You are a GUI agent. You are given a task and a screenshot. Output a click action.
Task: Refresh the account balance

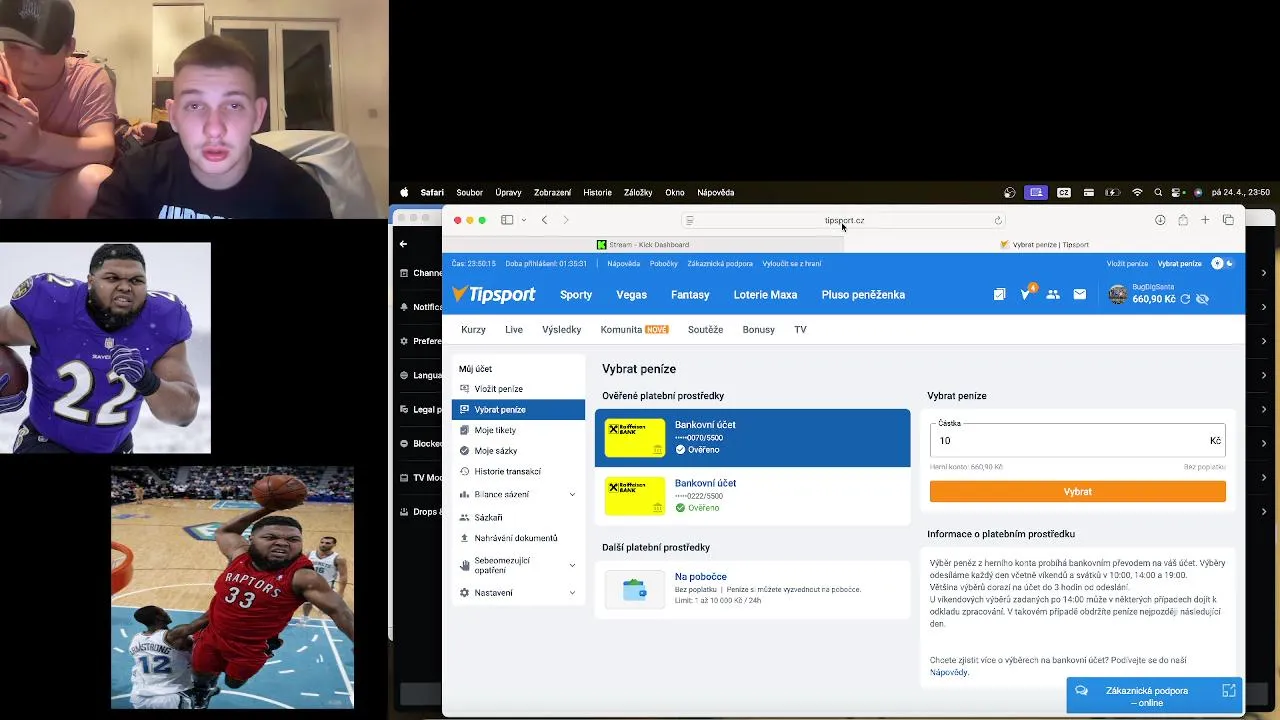1185,299
